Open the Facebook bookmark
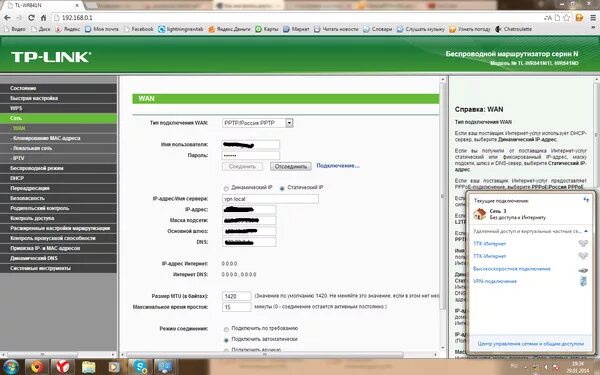This screenshot has height=375, width=600. tap(139, 29)
